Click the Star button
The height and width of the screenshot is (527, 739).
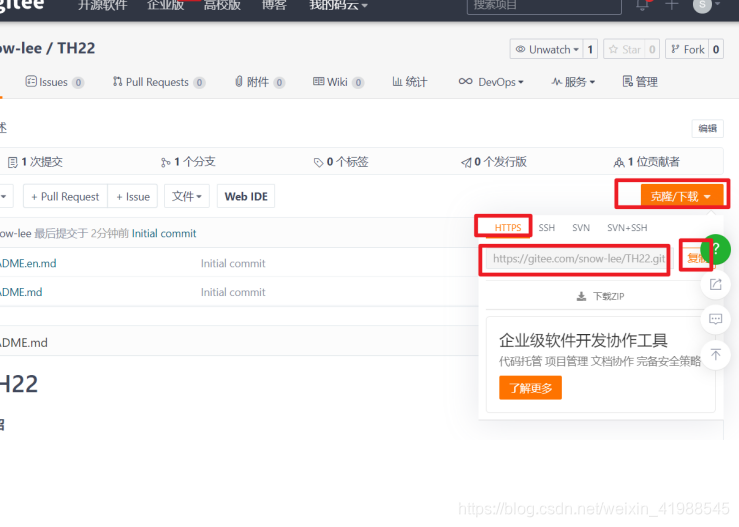[x=624, y=49]
